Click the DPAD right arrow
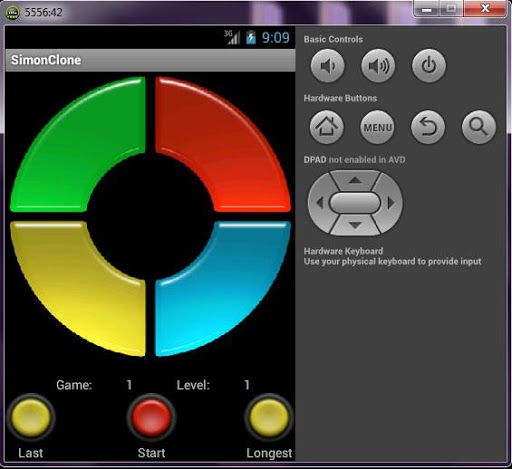 pos(391,203)
